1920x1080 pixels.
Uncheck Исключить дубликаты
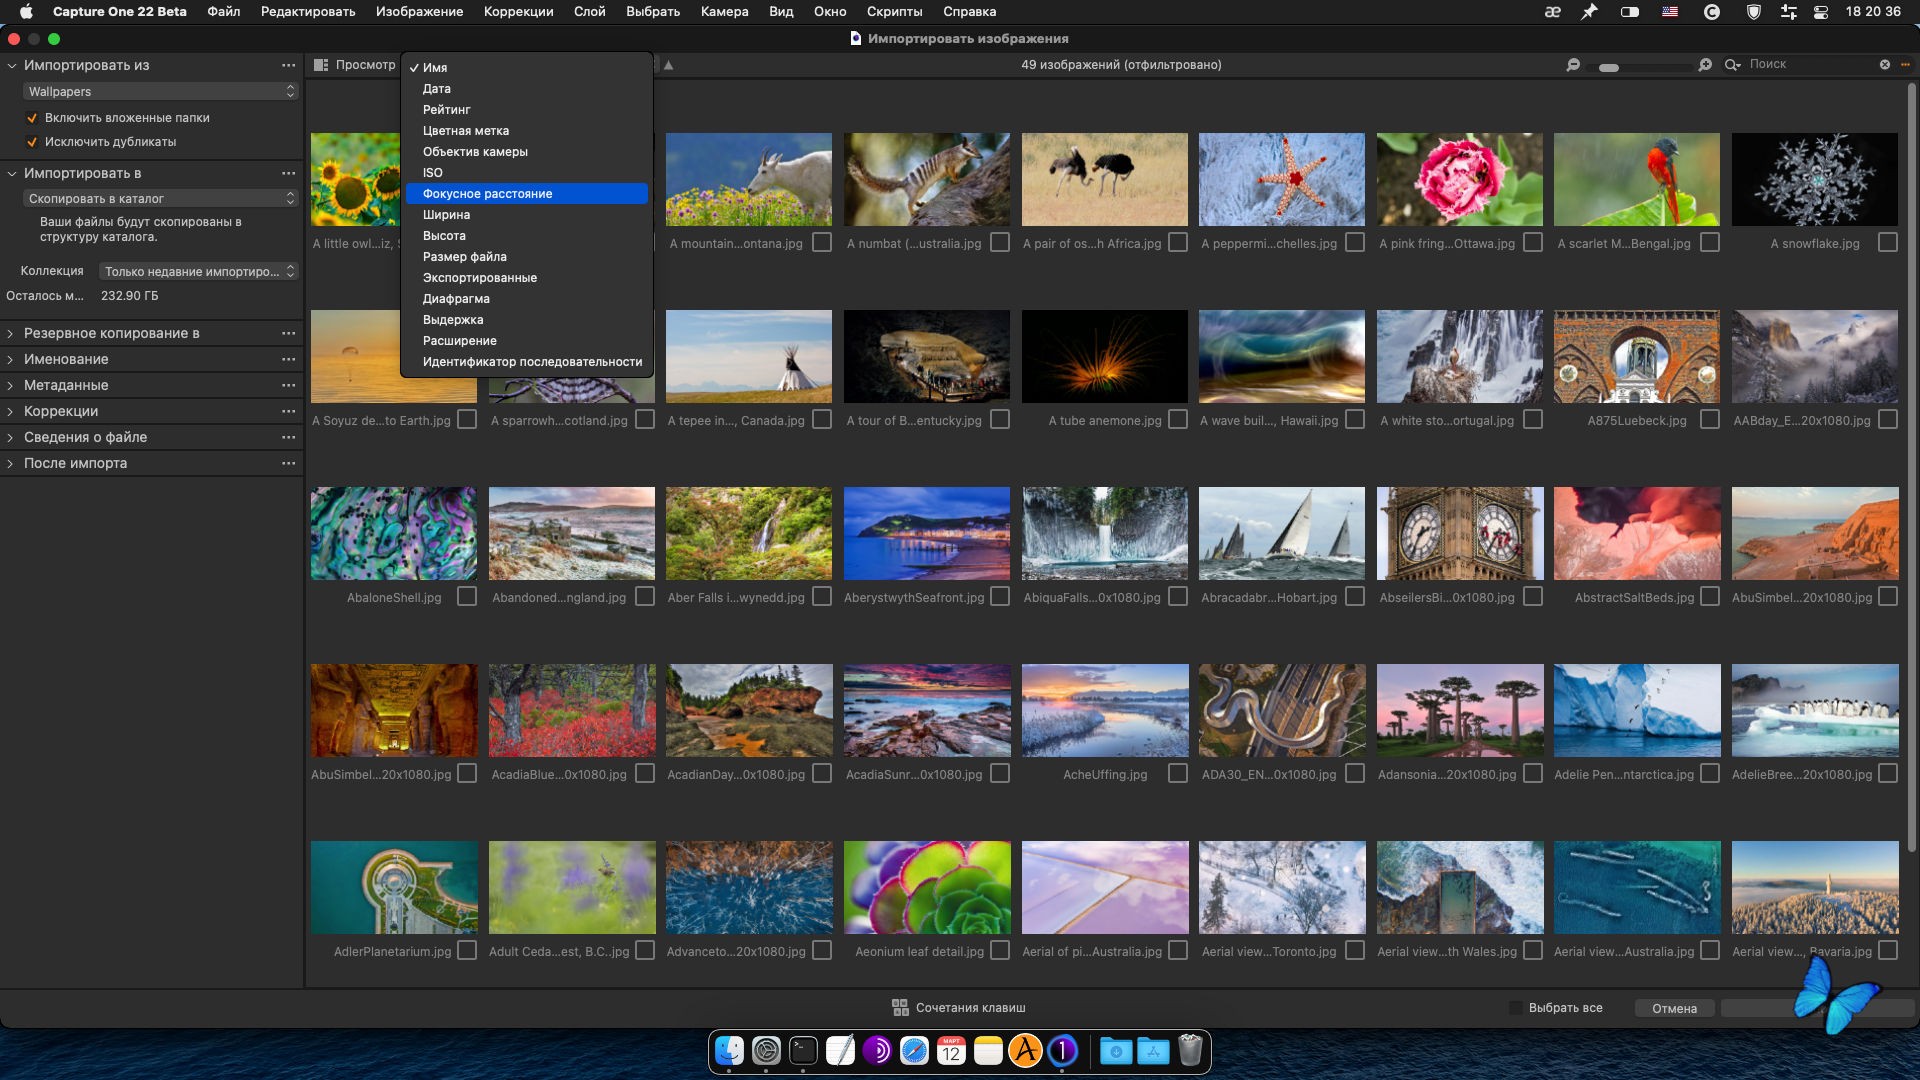pyautogui.click(x=32, y=142)
